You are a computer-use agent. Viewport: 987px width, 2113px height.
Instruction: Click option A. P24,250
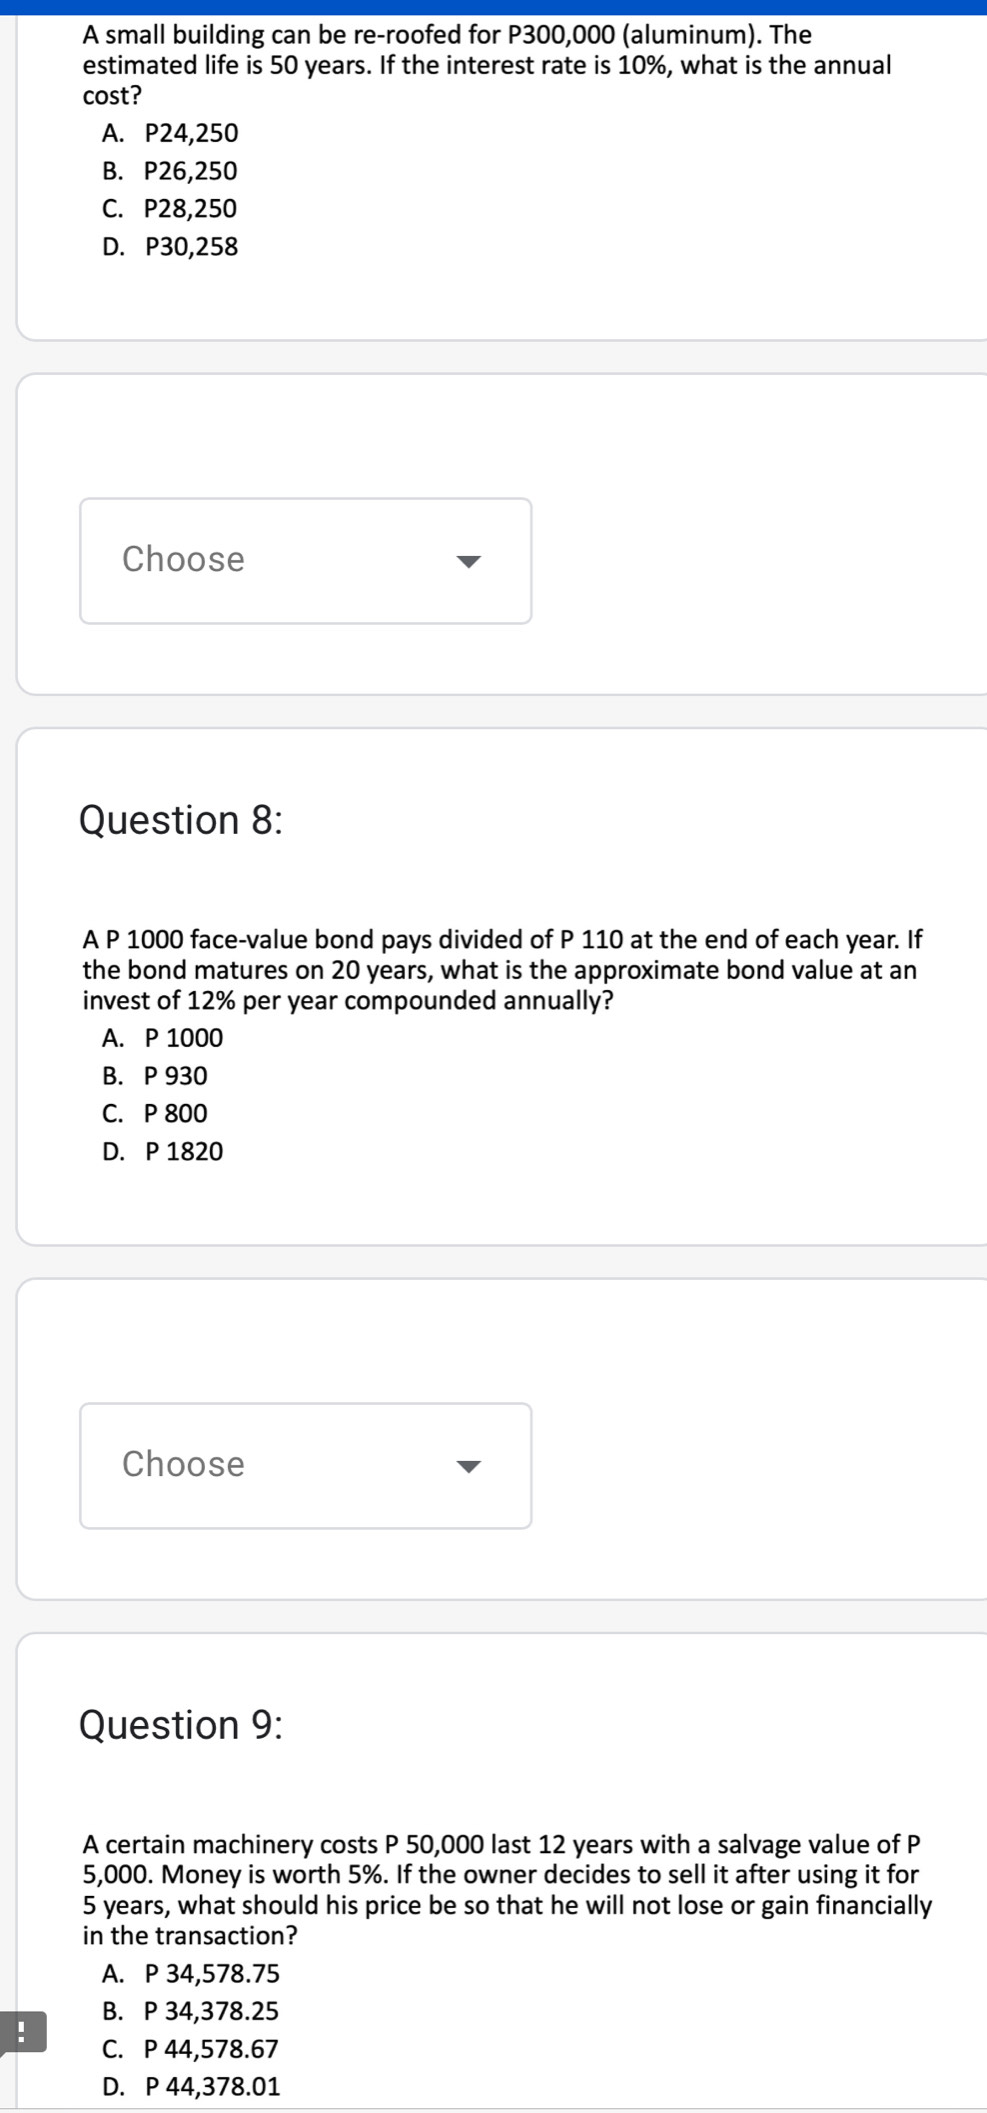click(171, 133)
